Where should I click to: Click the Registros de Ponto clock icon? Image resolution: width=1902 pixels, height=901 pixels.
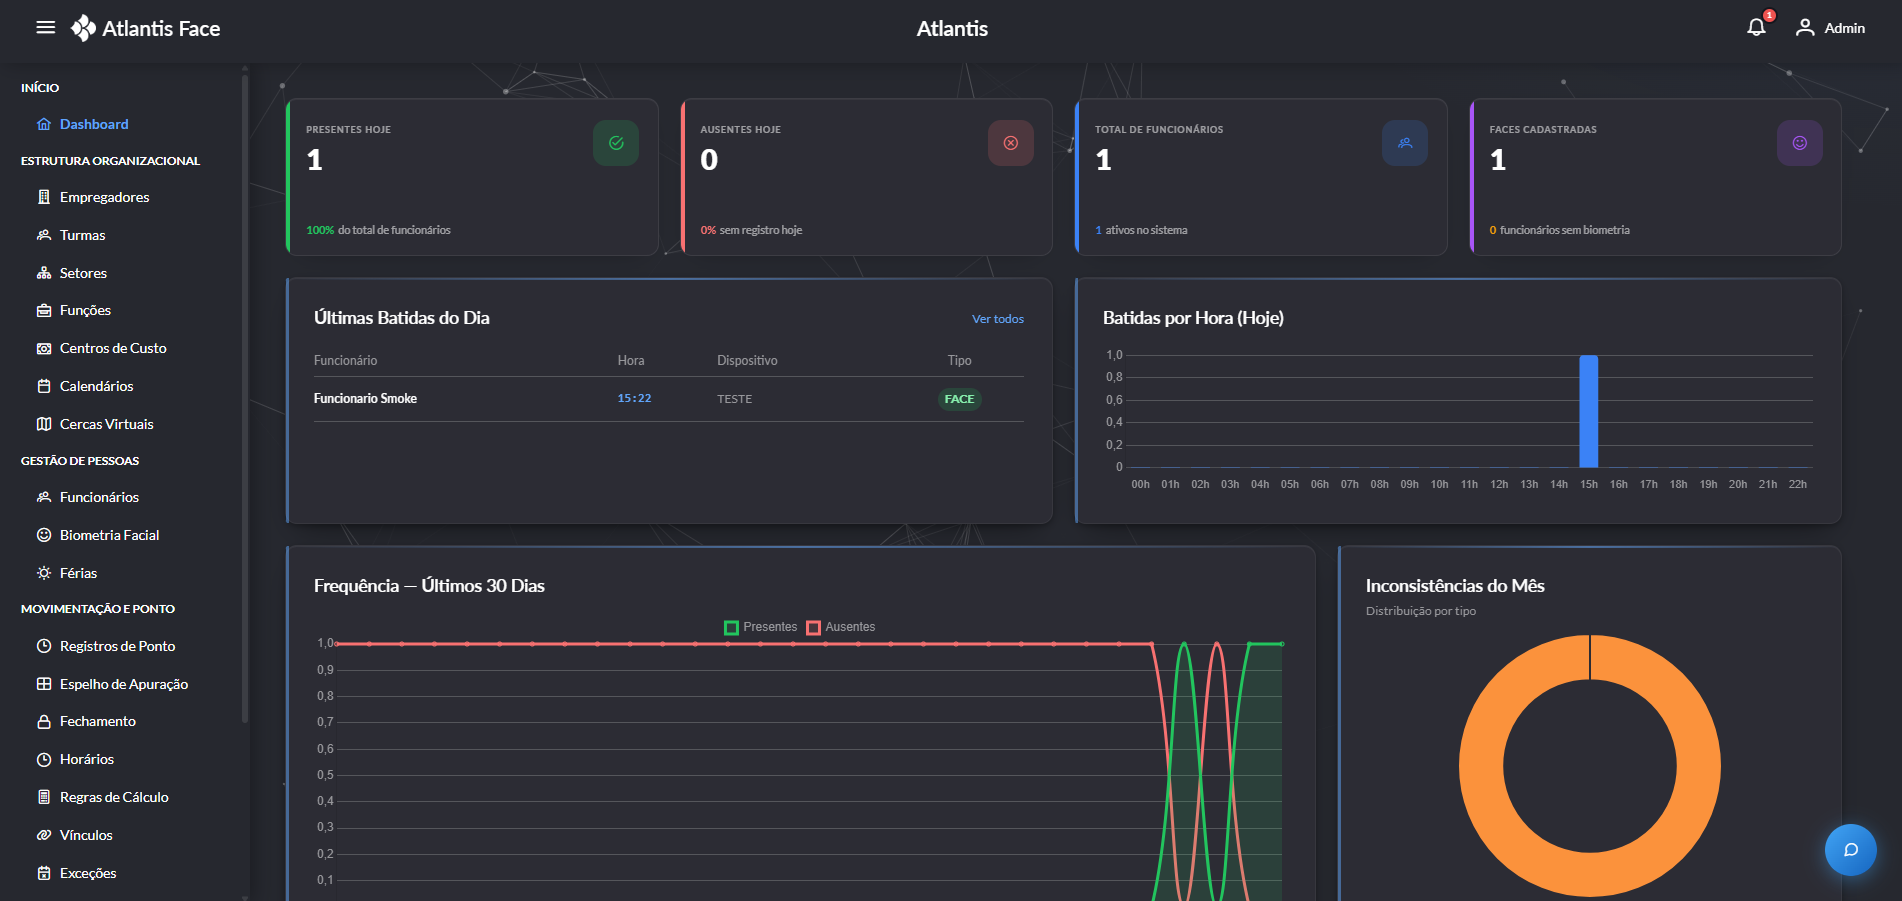coord(44,646)
